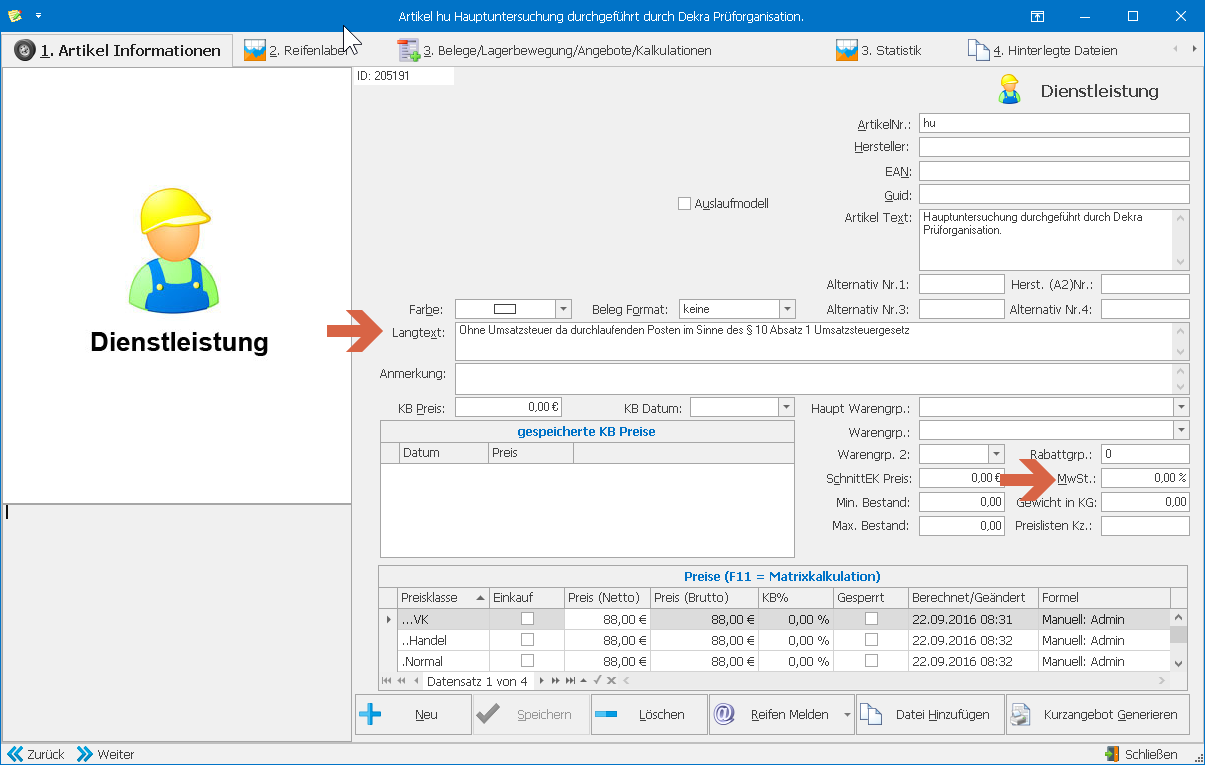Switch to 1. Artikel Informationen tab
Screen dimensions: 1205x765
(x=118, y=50)
